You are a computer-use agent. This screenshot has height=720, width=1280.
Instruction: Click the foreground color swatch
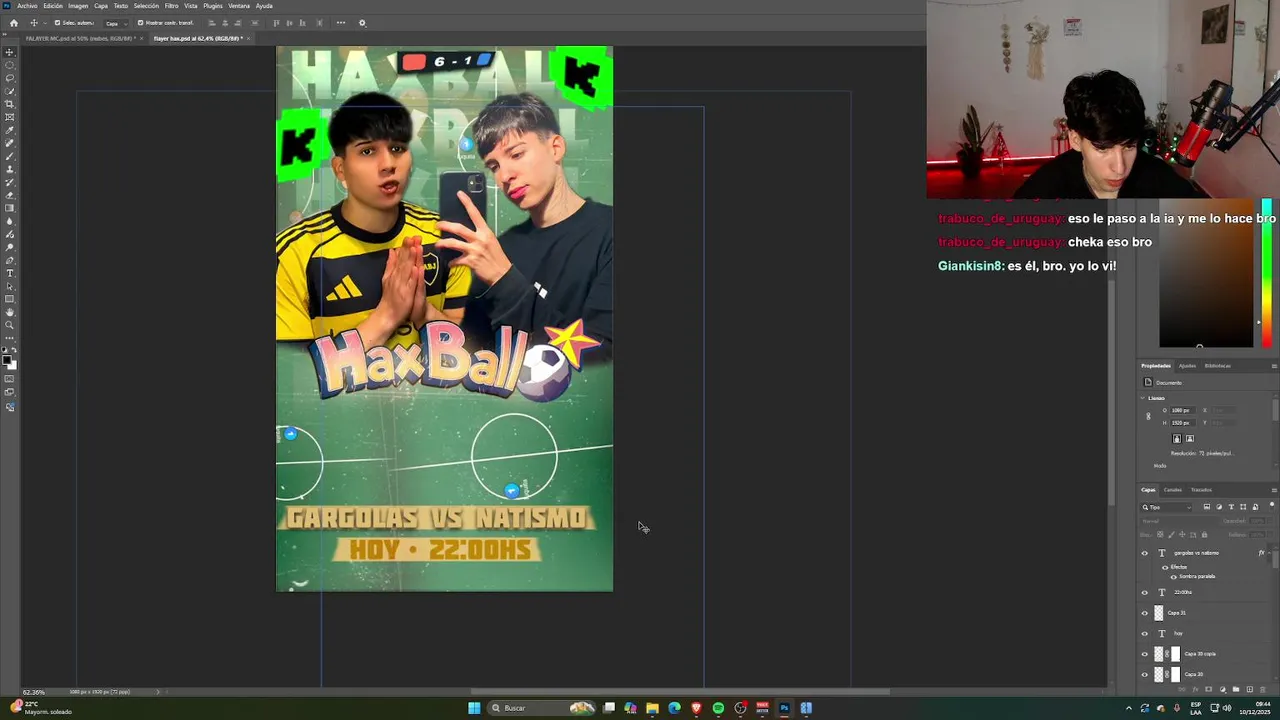(x=7, y=359)
